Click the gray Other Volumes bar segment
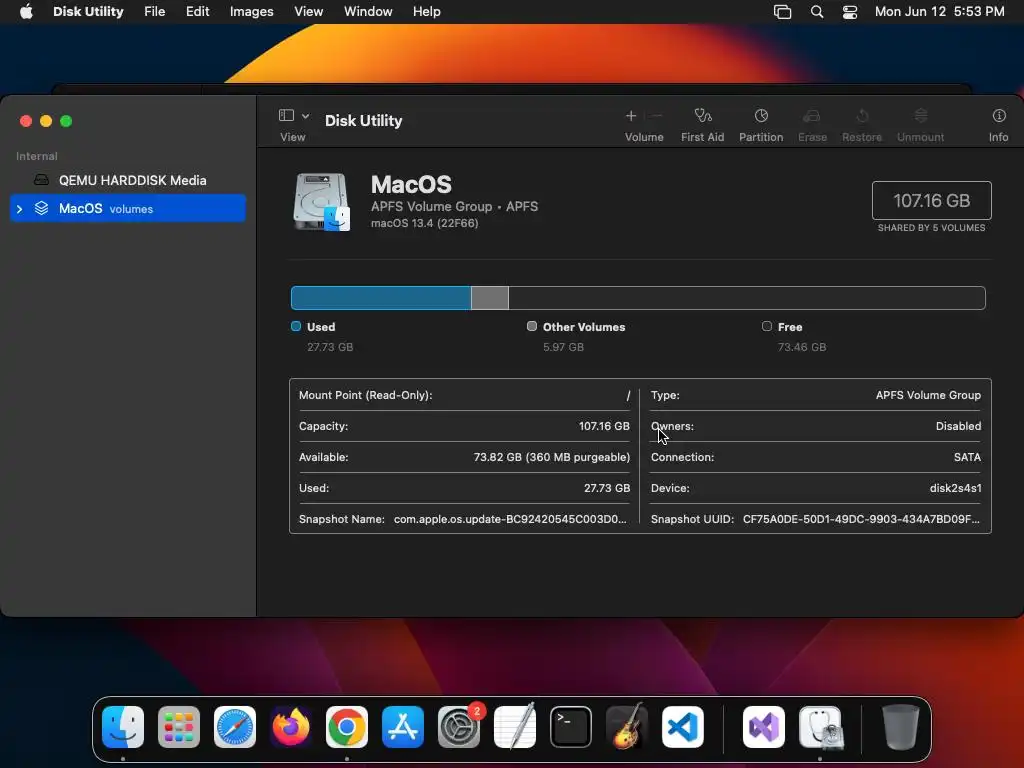Viewport: 1024px width, 768px height. [490, 298]
